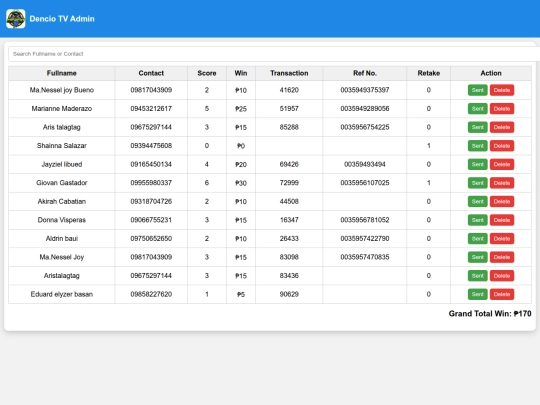Click the Dencio TV logo icon
Image resolution: width=540 pixels, height=405 pixels.
[15, 19]
